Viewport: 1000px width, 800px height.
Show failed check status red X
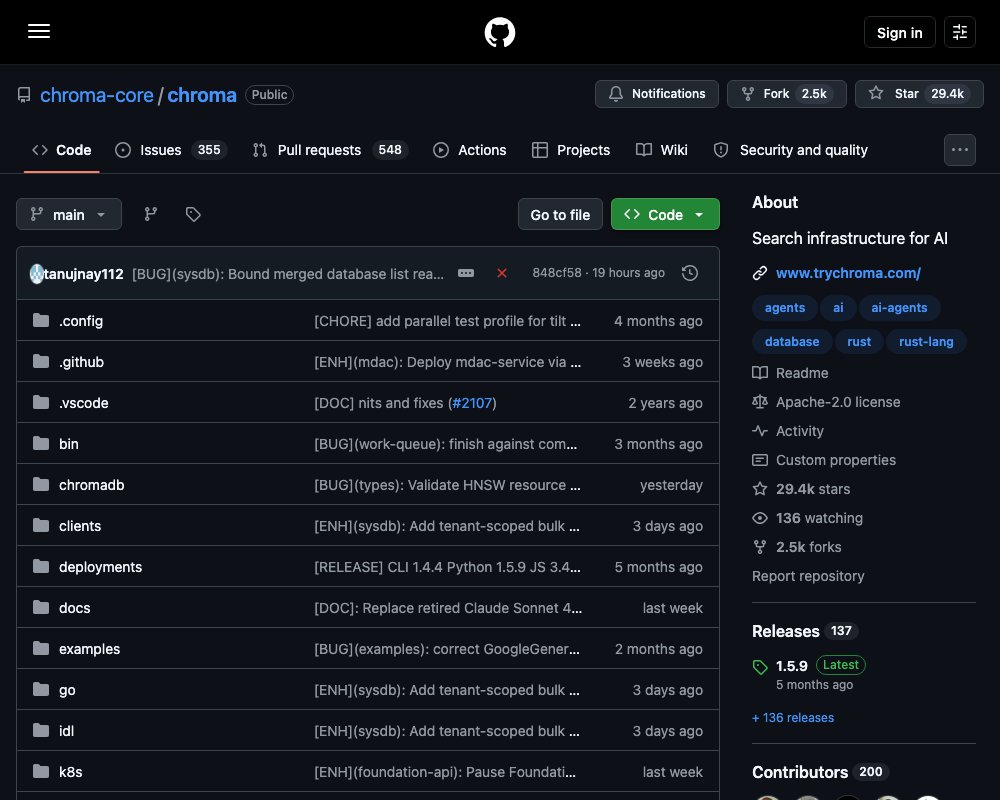(502, 273)
